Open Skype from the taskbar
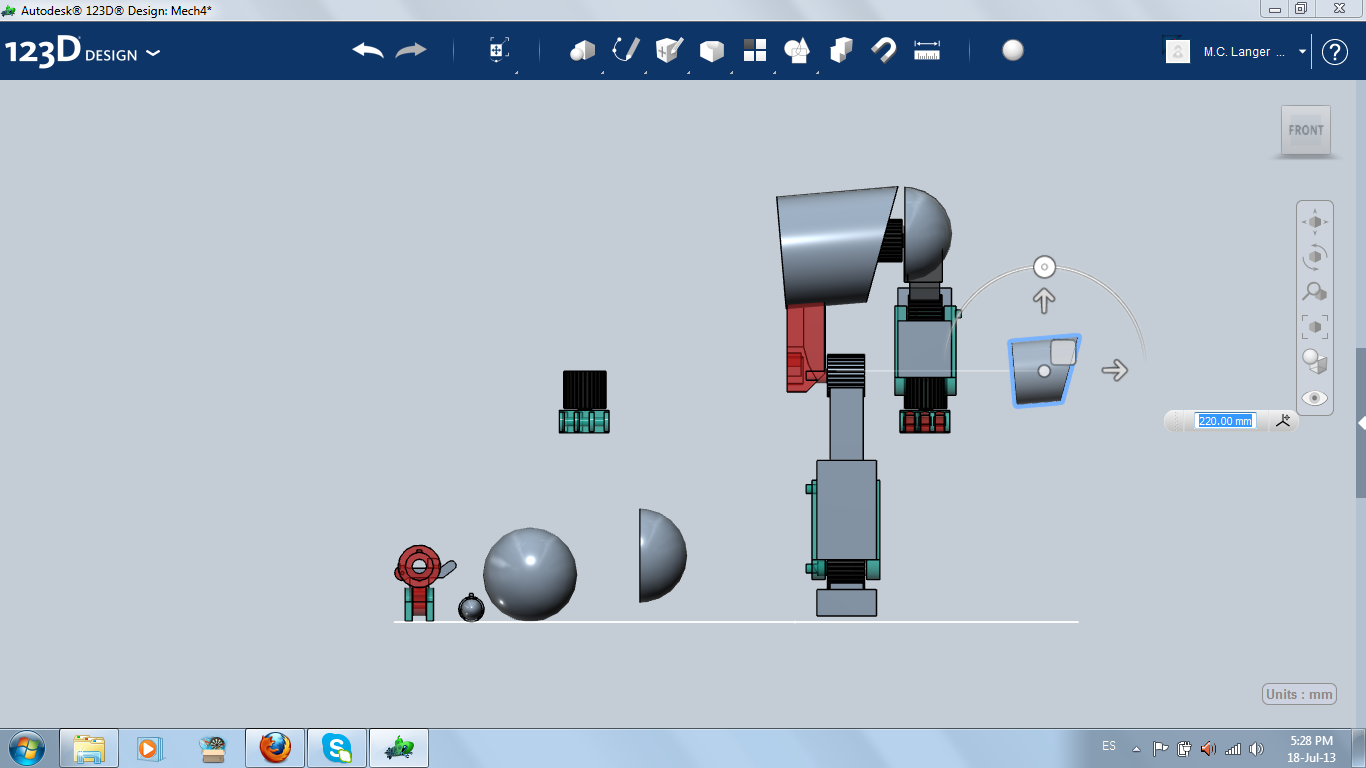The height and width of the screenshot is (768, 1366). [337, 748]
